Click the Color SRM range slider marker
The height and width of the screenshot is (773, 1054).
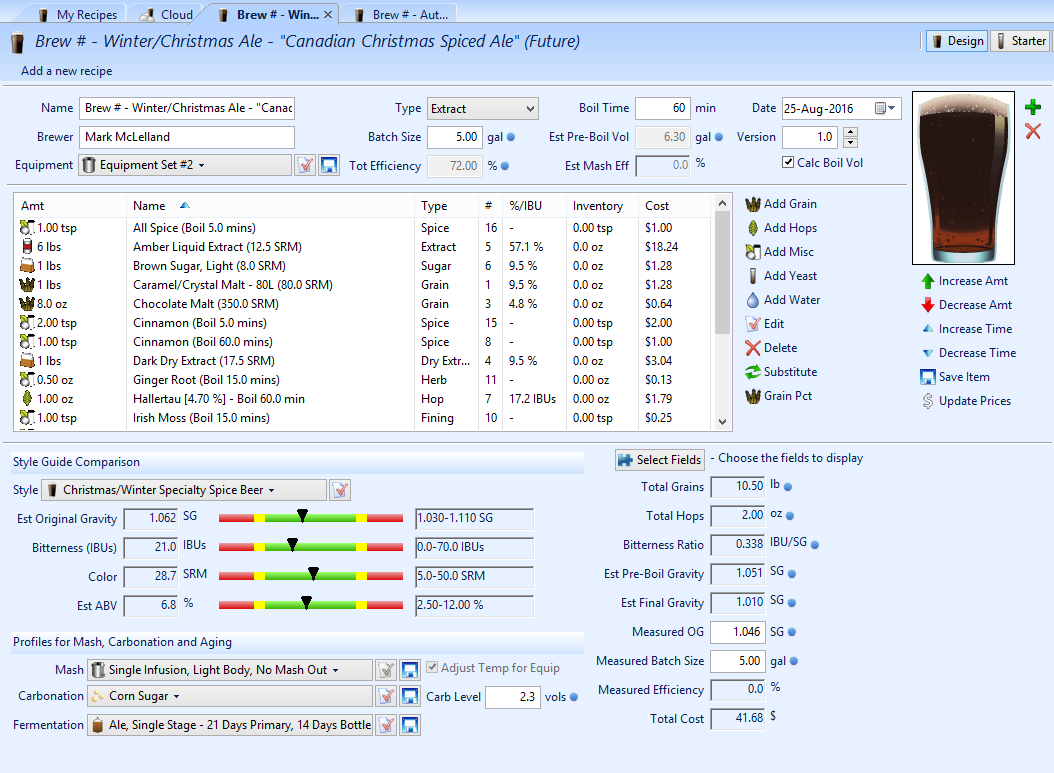click(x=313, y=573)
